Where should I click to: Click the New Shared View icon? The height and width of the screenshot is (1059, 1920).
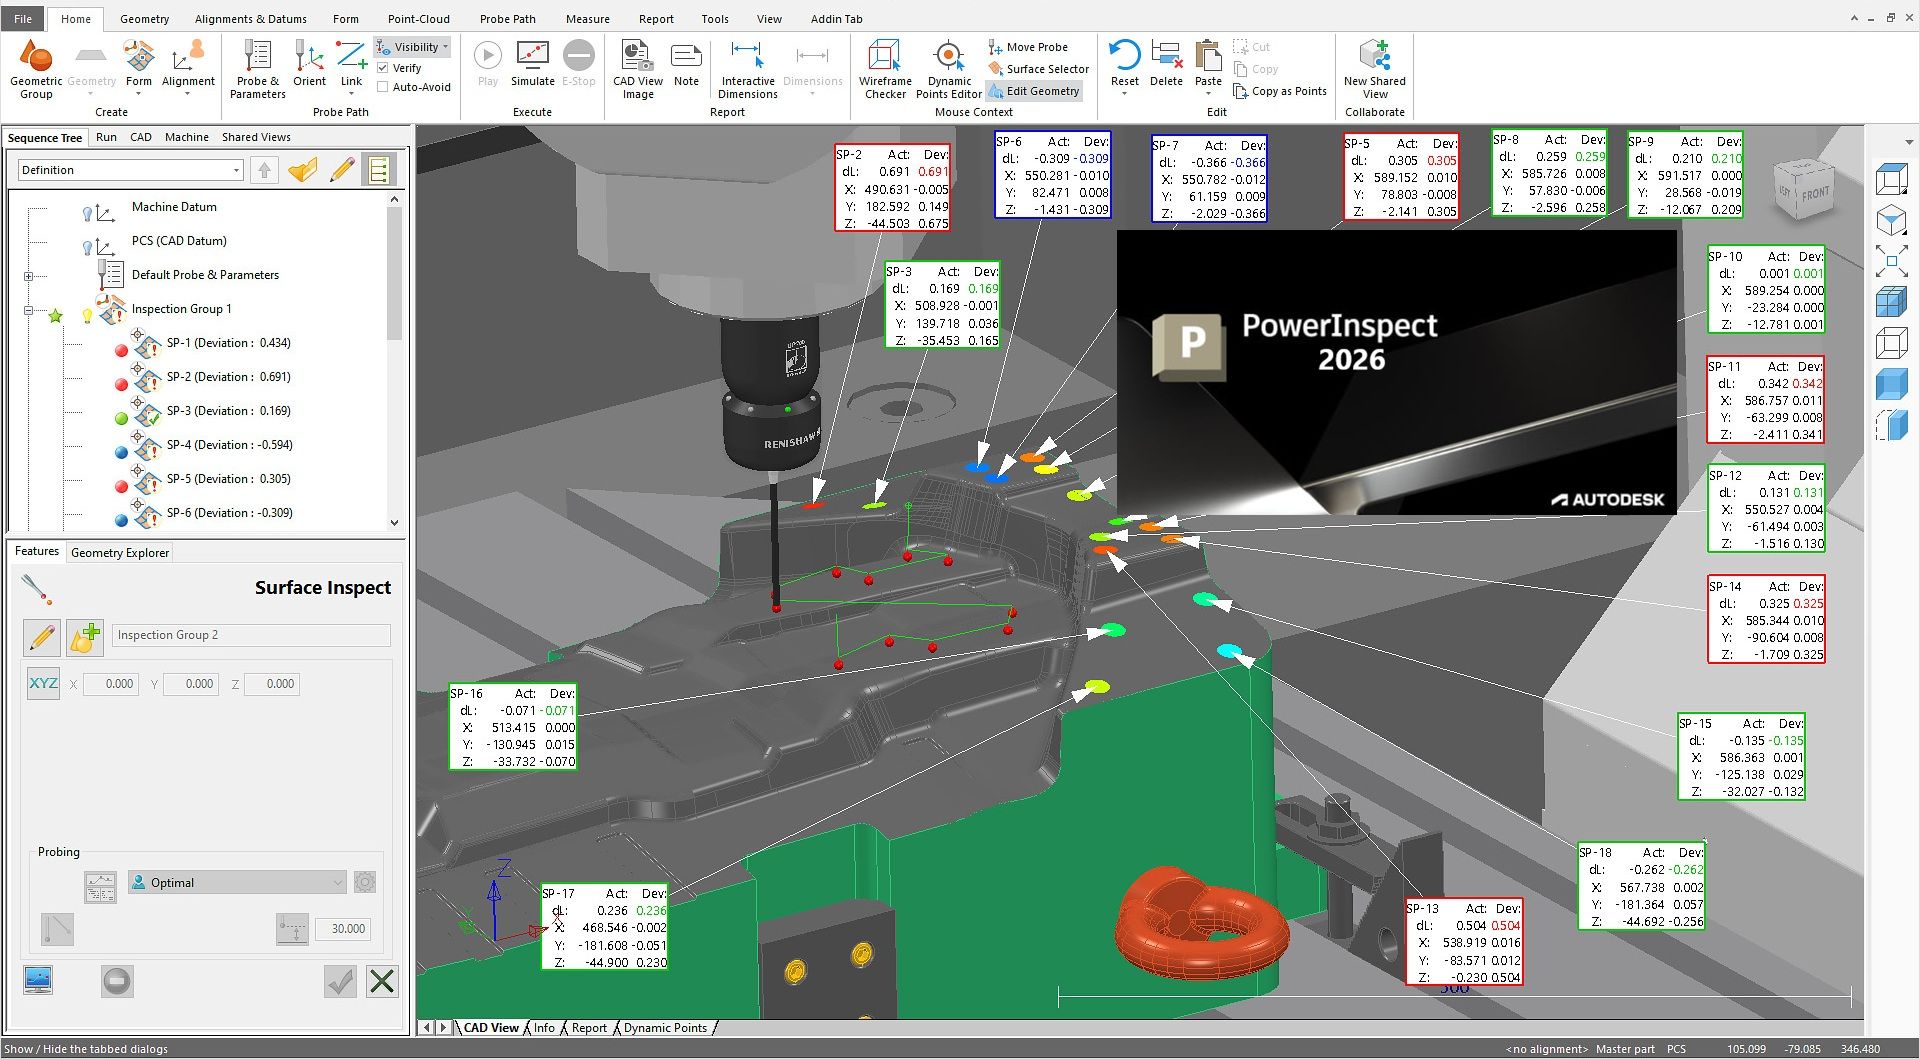click(1374, 58)
